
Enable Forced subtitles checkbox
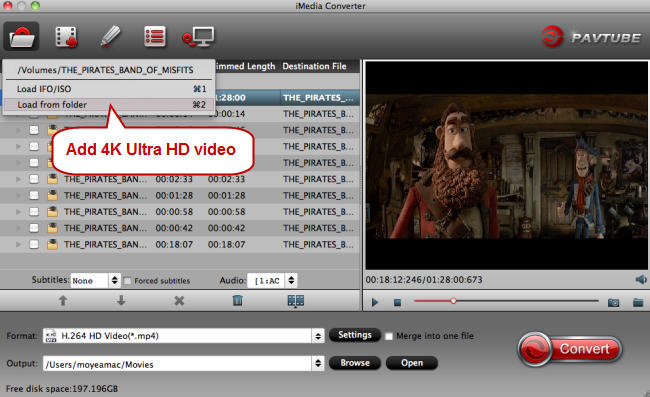pos(128,281)
